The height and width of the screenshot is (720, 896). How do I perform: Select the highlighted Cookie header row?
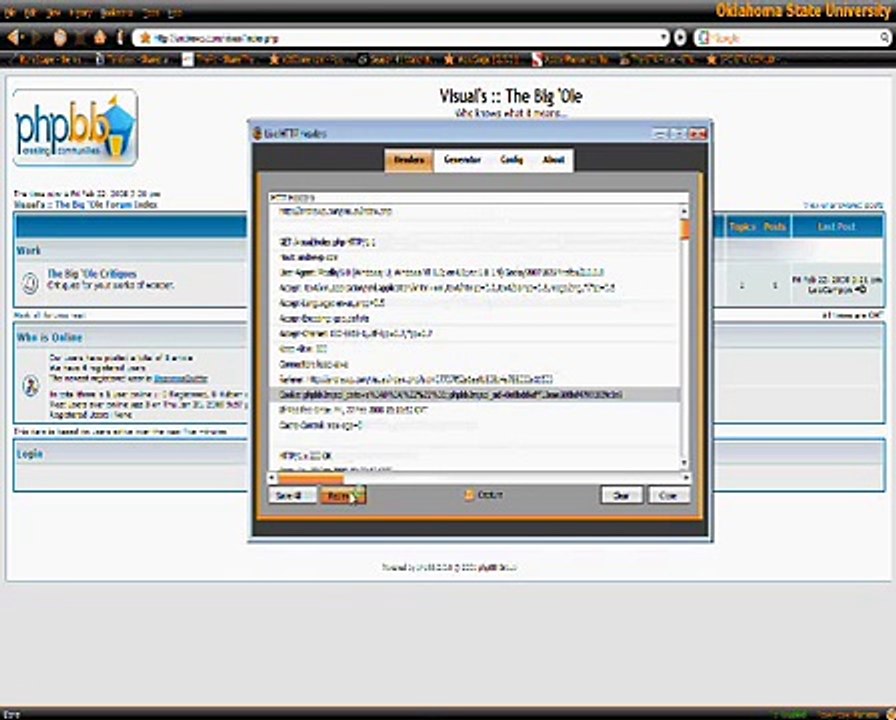coord(474,394)
